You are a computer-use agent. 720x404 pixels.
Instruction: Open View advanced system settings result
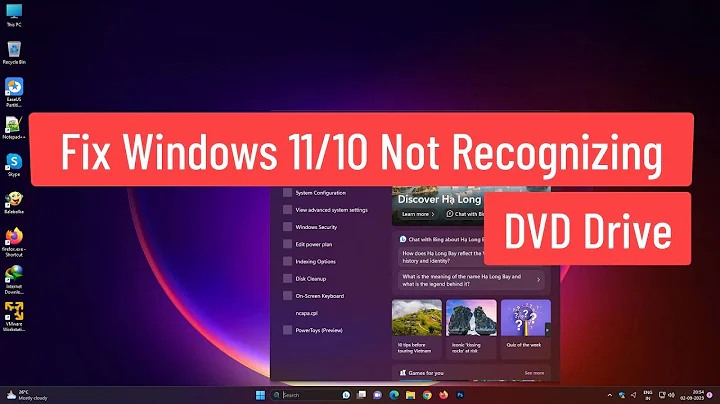[330, 210]
